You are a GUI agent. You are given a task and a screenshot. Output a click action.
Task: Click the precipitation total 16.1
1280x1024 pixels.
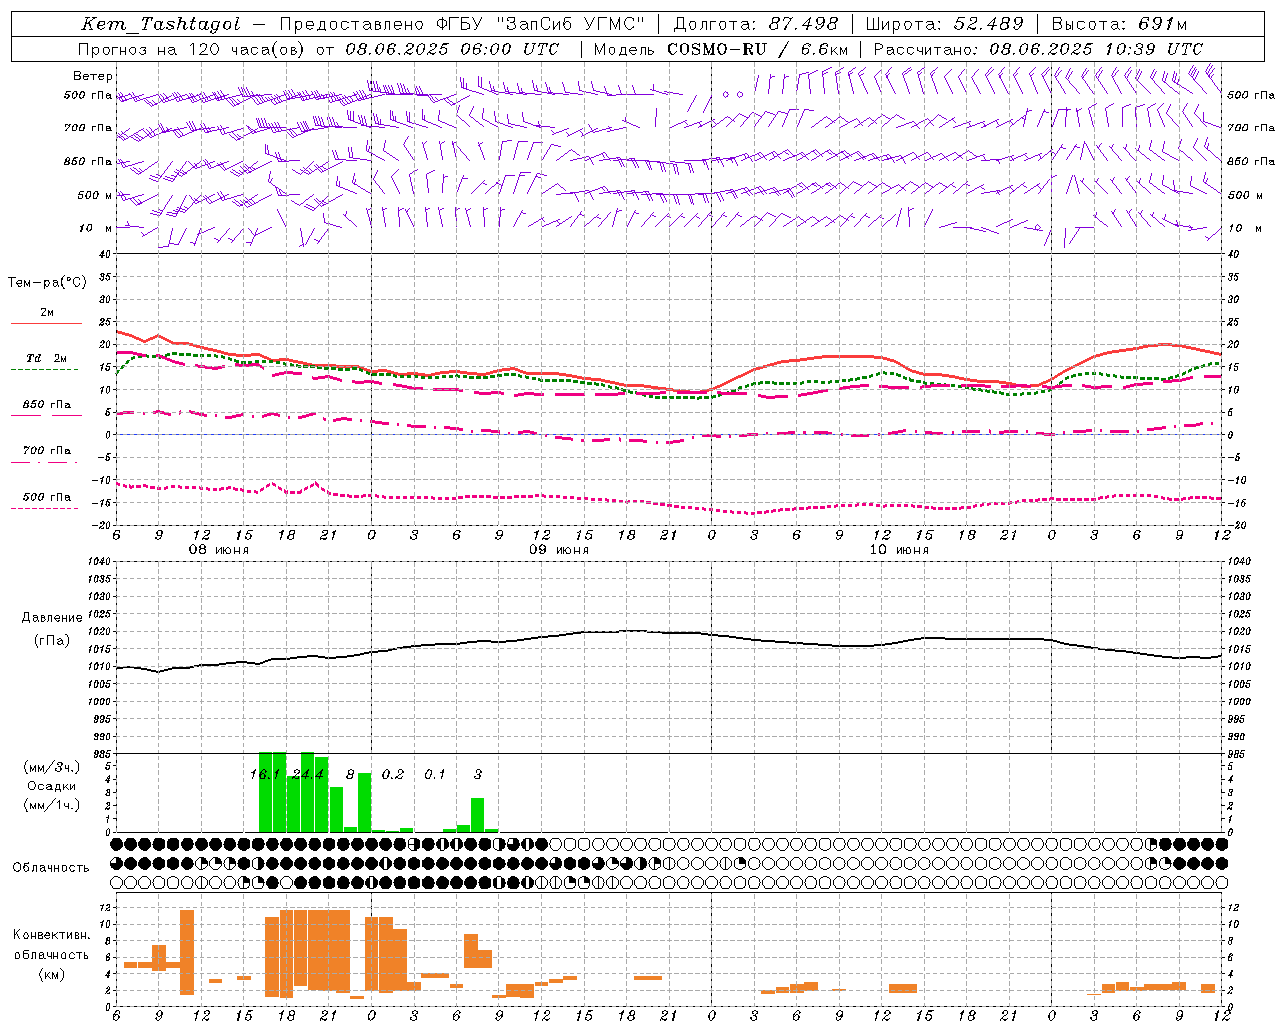[265, 775]
